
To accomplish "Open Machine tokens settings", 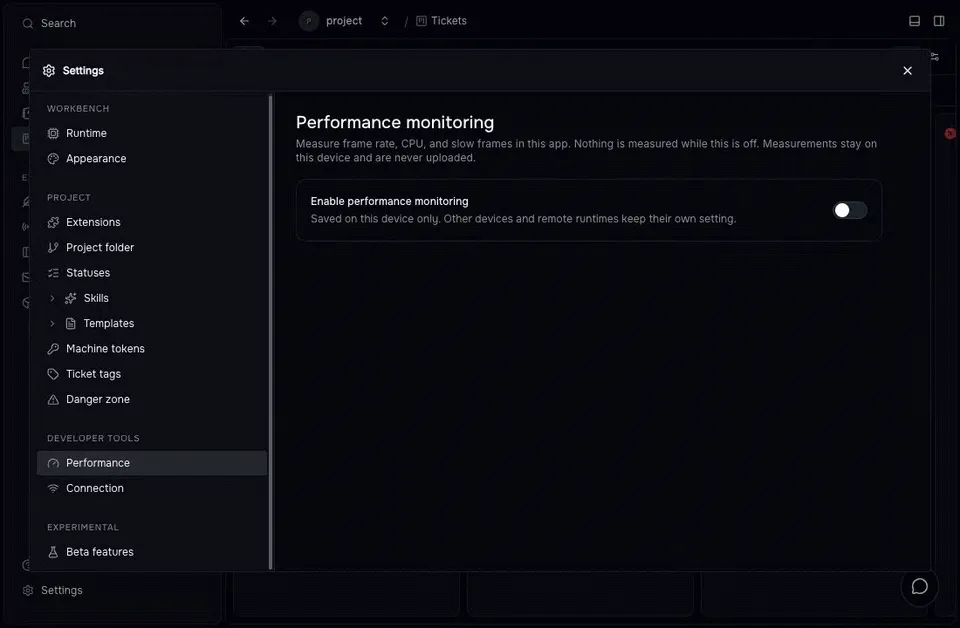I will (x=151, y=349).
